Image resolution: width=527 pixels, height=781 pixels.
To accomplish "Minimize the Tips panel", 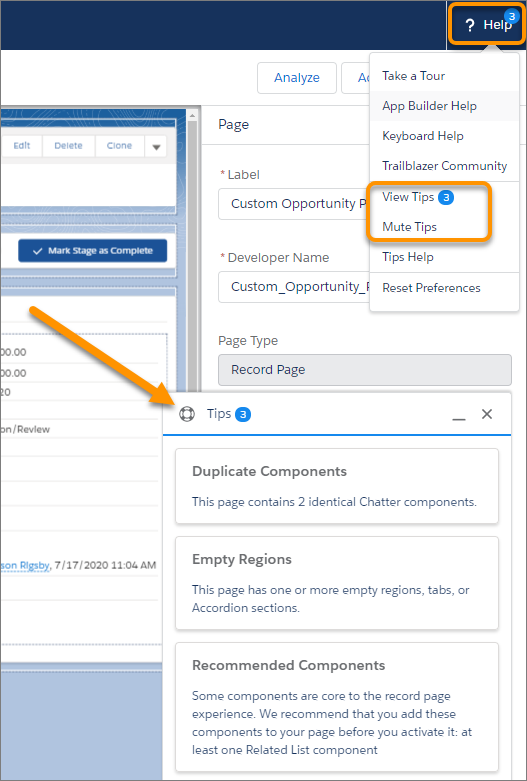I will coord(459,414).
